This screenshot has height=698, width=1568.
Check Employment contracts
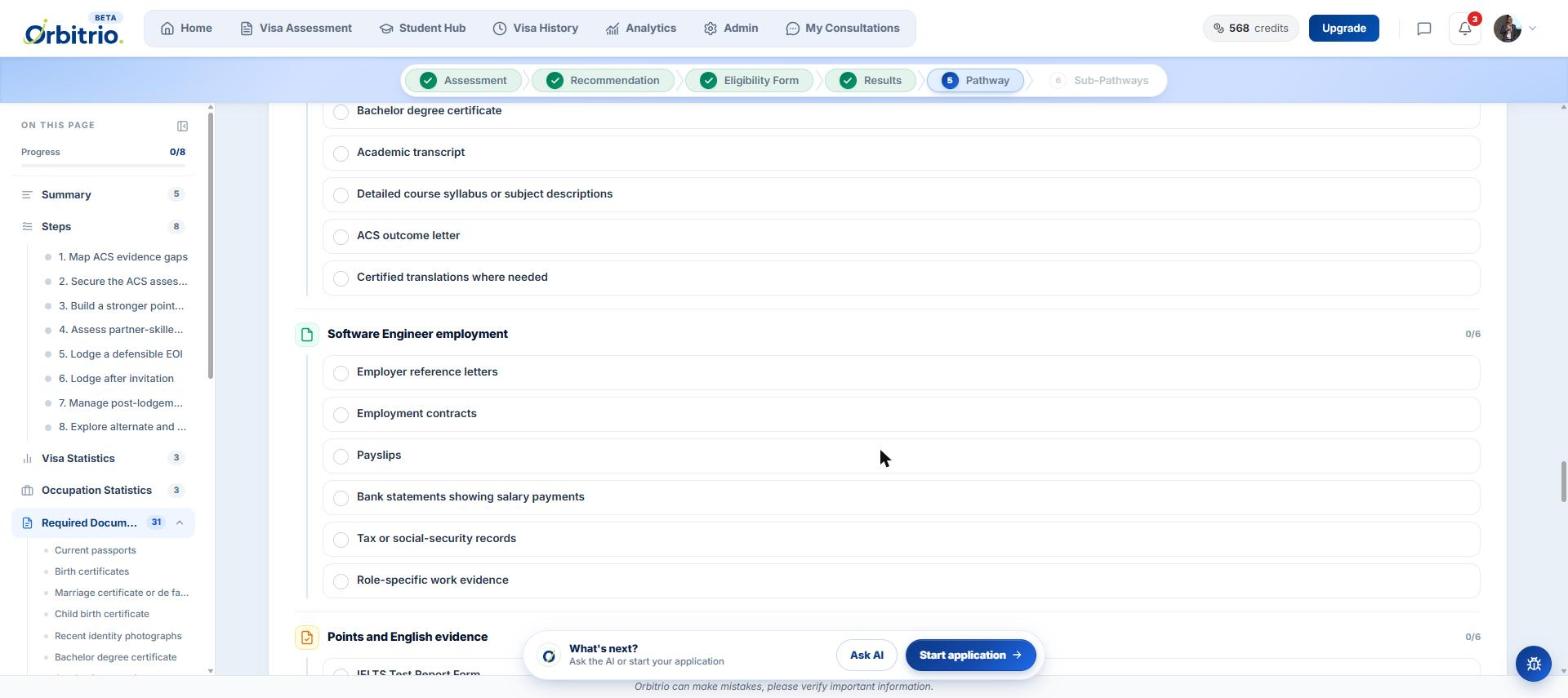(x=341, y=414)
